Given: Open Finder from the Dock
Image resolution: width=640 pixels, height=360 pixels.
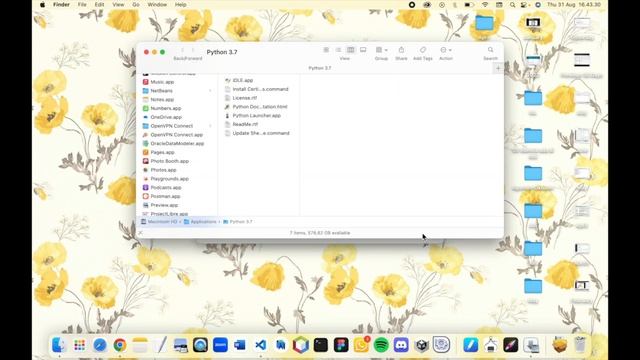Looking at the screenshot, I should (x=59, y=345).
